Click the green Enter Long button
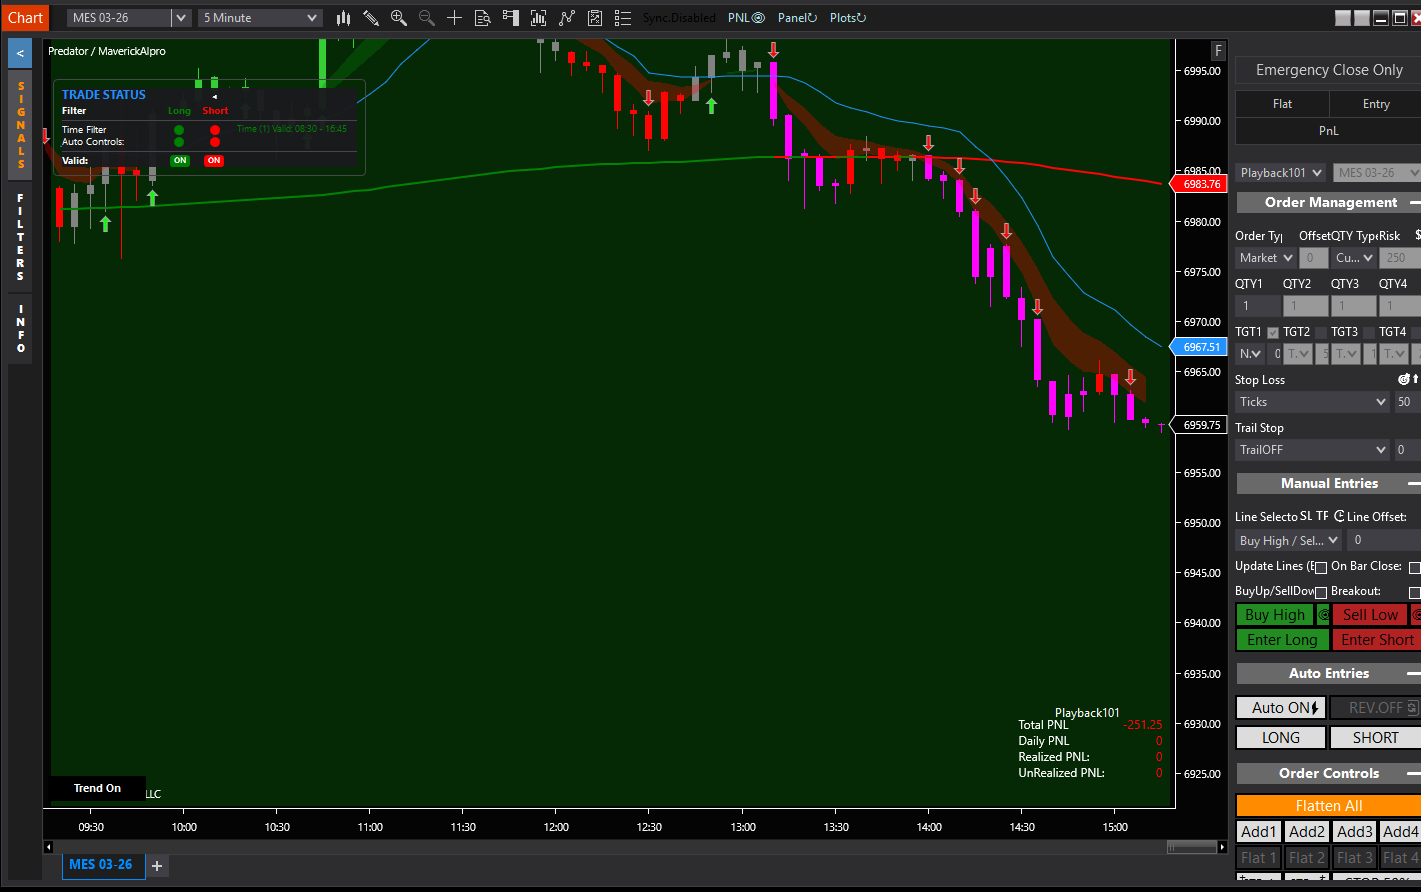1421x892 pixels. (1282, 640)
